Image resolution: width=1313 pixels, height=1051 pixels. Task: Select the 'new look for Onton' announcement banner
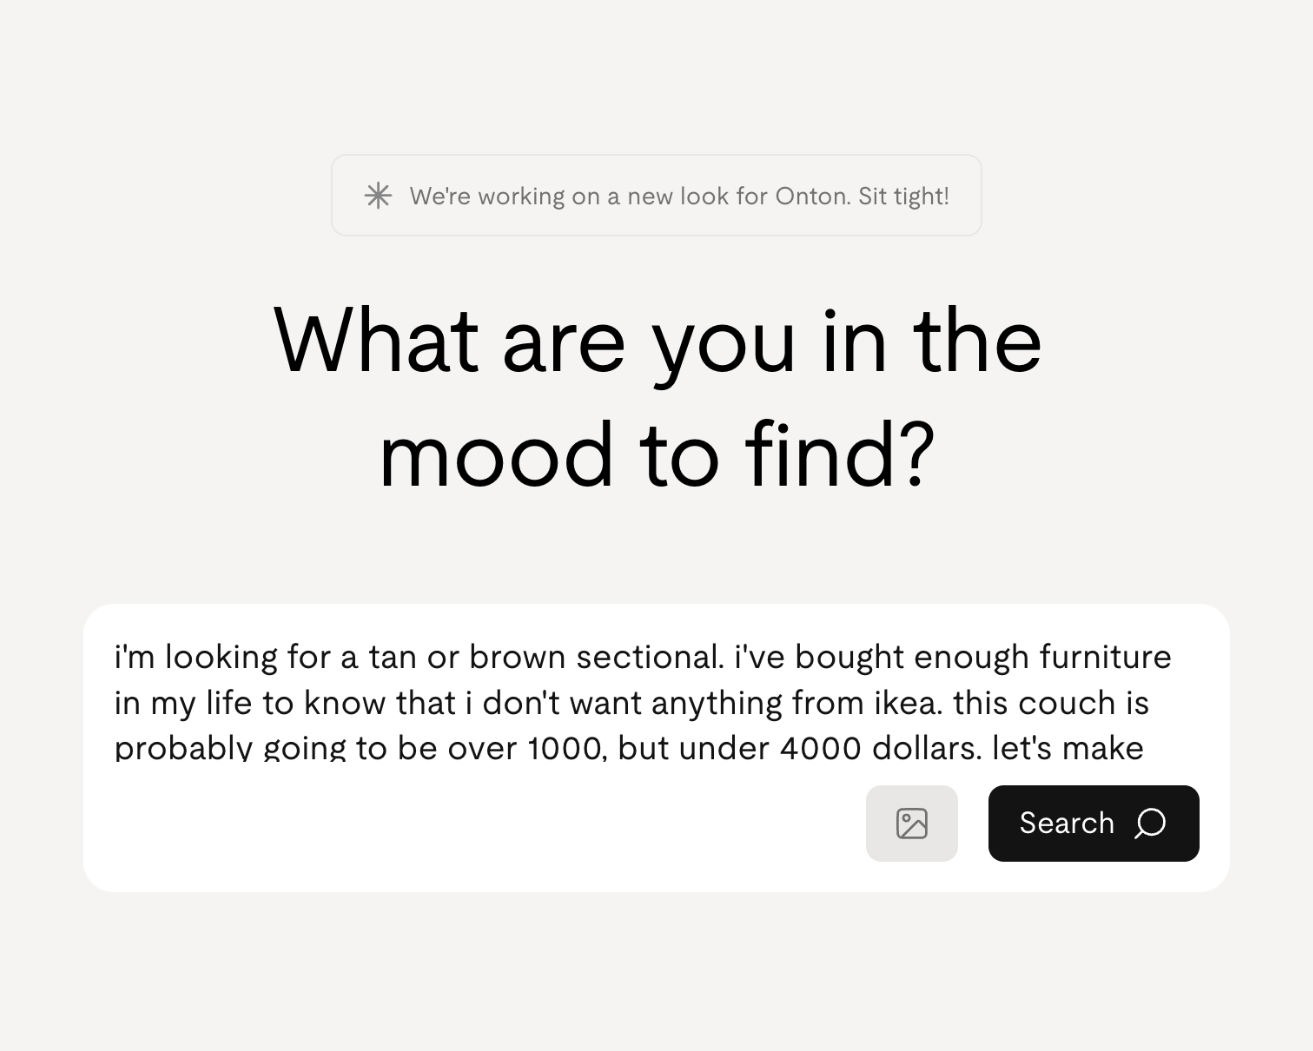click(656, 195)
